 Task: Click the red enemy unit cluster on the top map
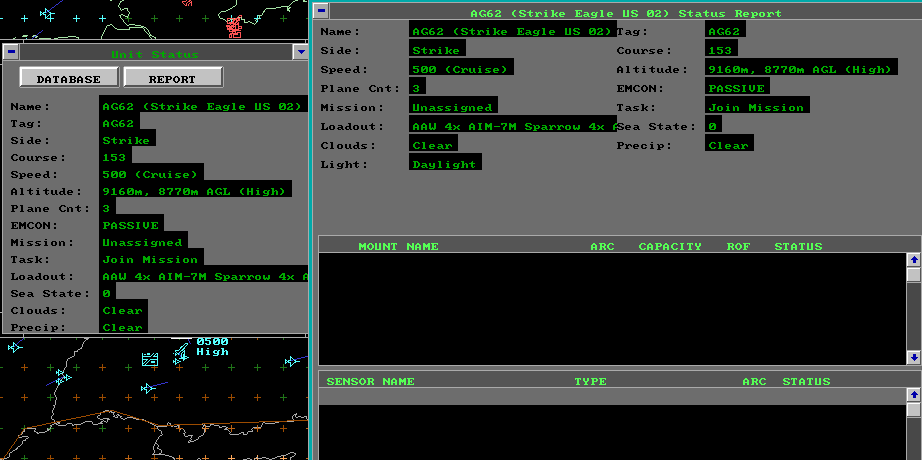pos(233,26)
